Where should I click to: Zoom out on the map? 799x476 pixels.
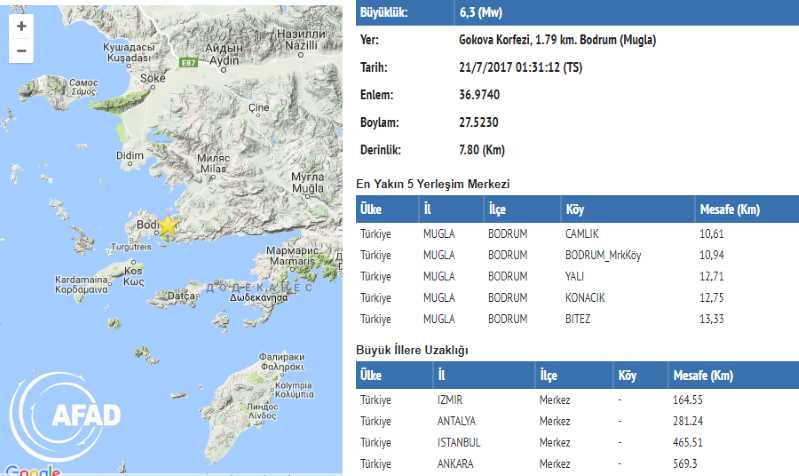(x=22, y=50)
